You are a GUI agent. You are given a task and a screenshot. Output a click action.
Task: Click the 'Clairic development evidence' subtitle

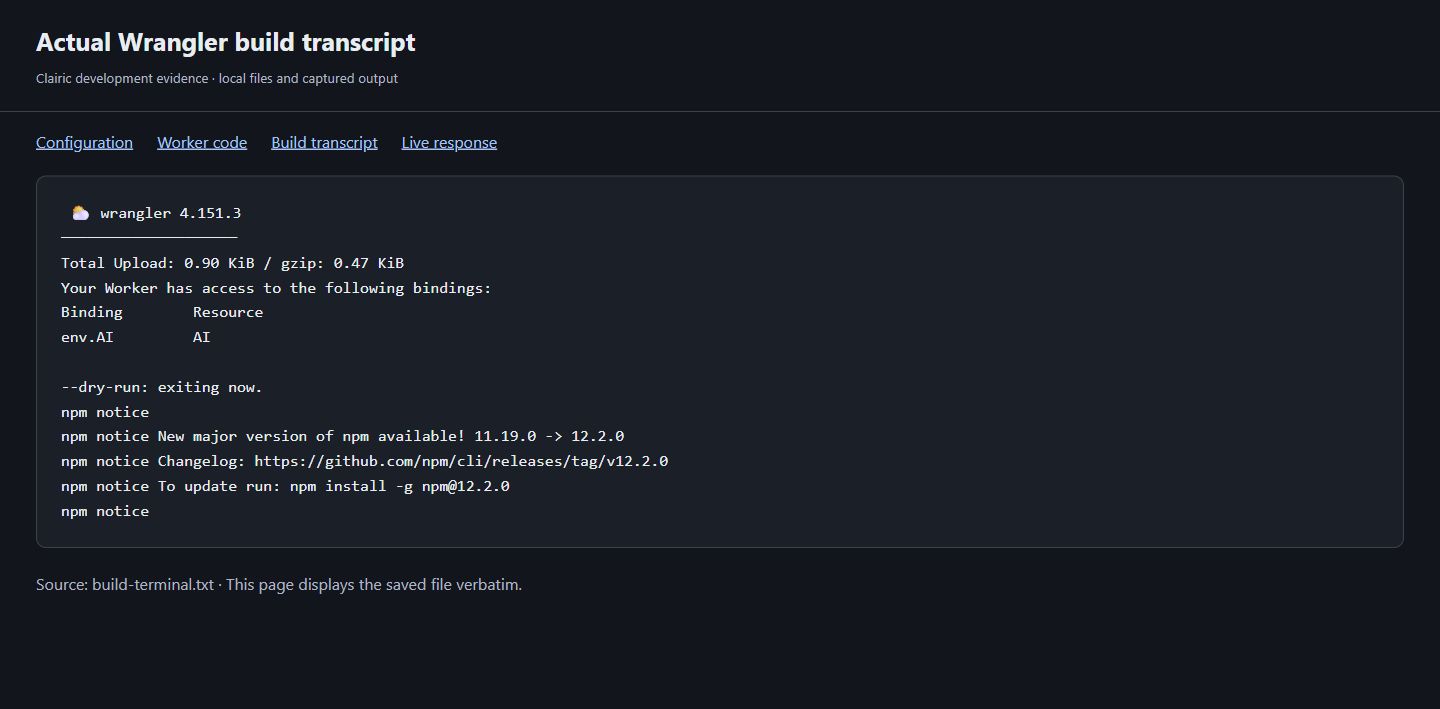(x=217, y=78)
